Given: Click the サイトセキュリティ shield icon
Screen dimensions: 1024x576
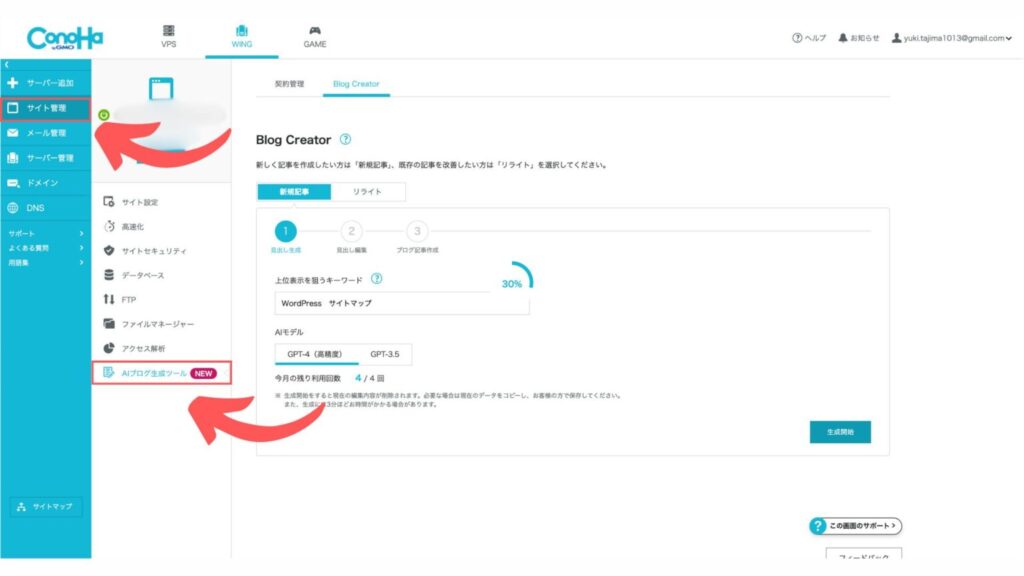Looking at the screenshot, I should coord(109,251).
